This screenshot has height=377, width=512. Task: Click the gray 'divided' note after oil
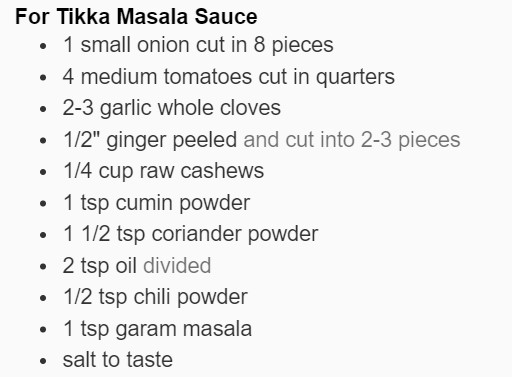[x=177, y=266]
